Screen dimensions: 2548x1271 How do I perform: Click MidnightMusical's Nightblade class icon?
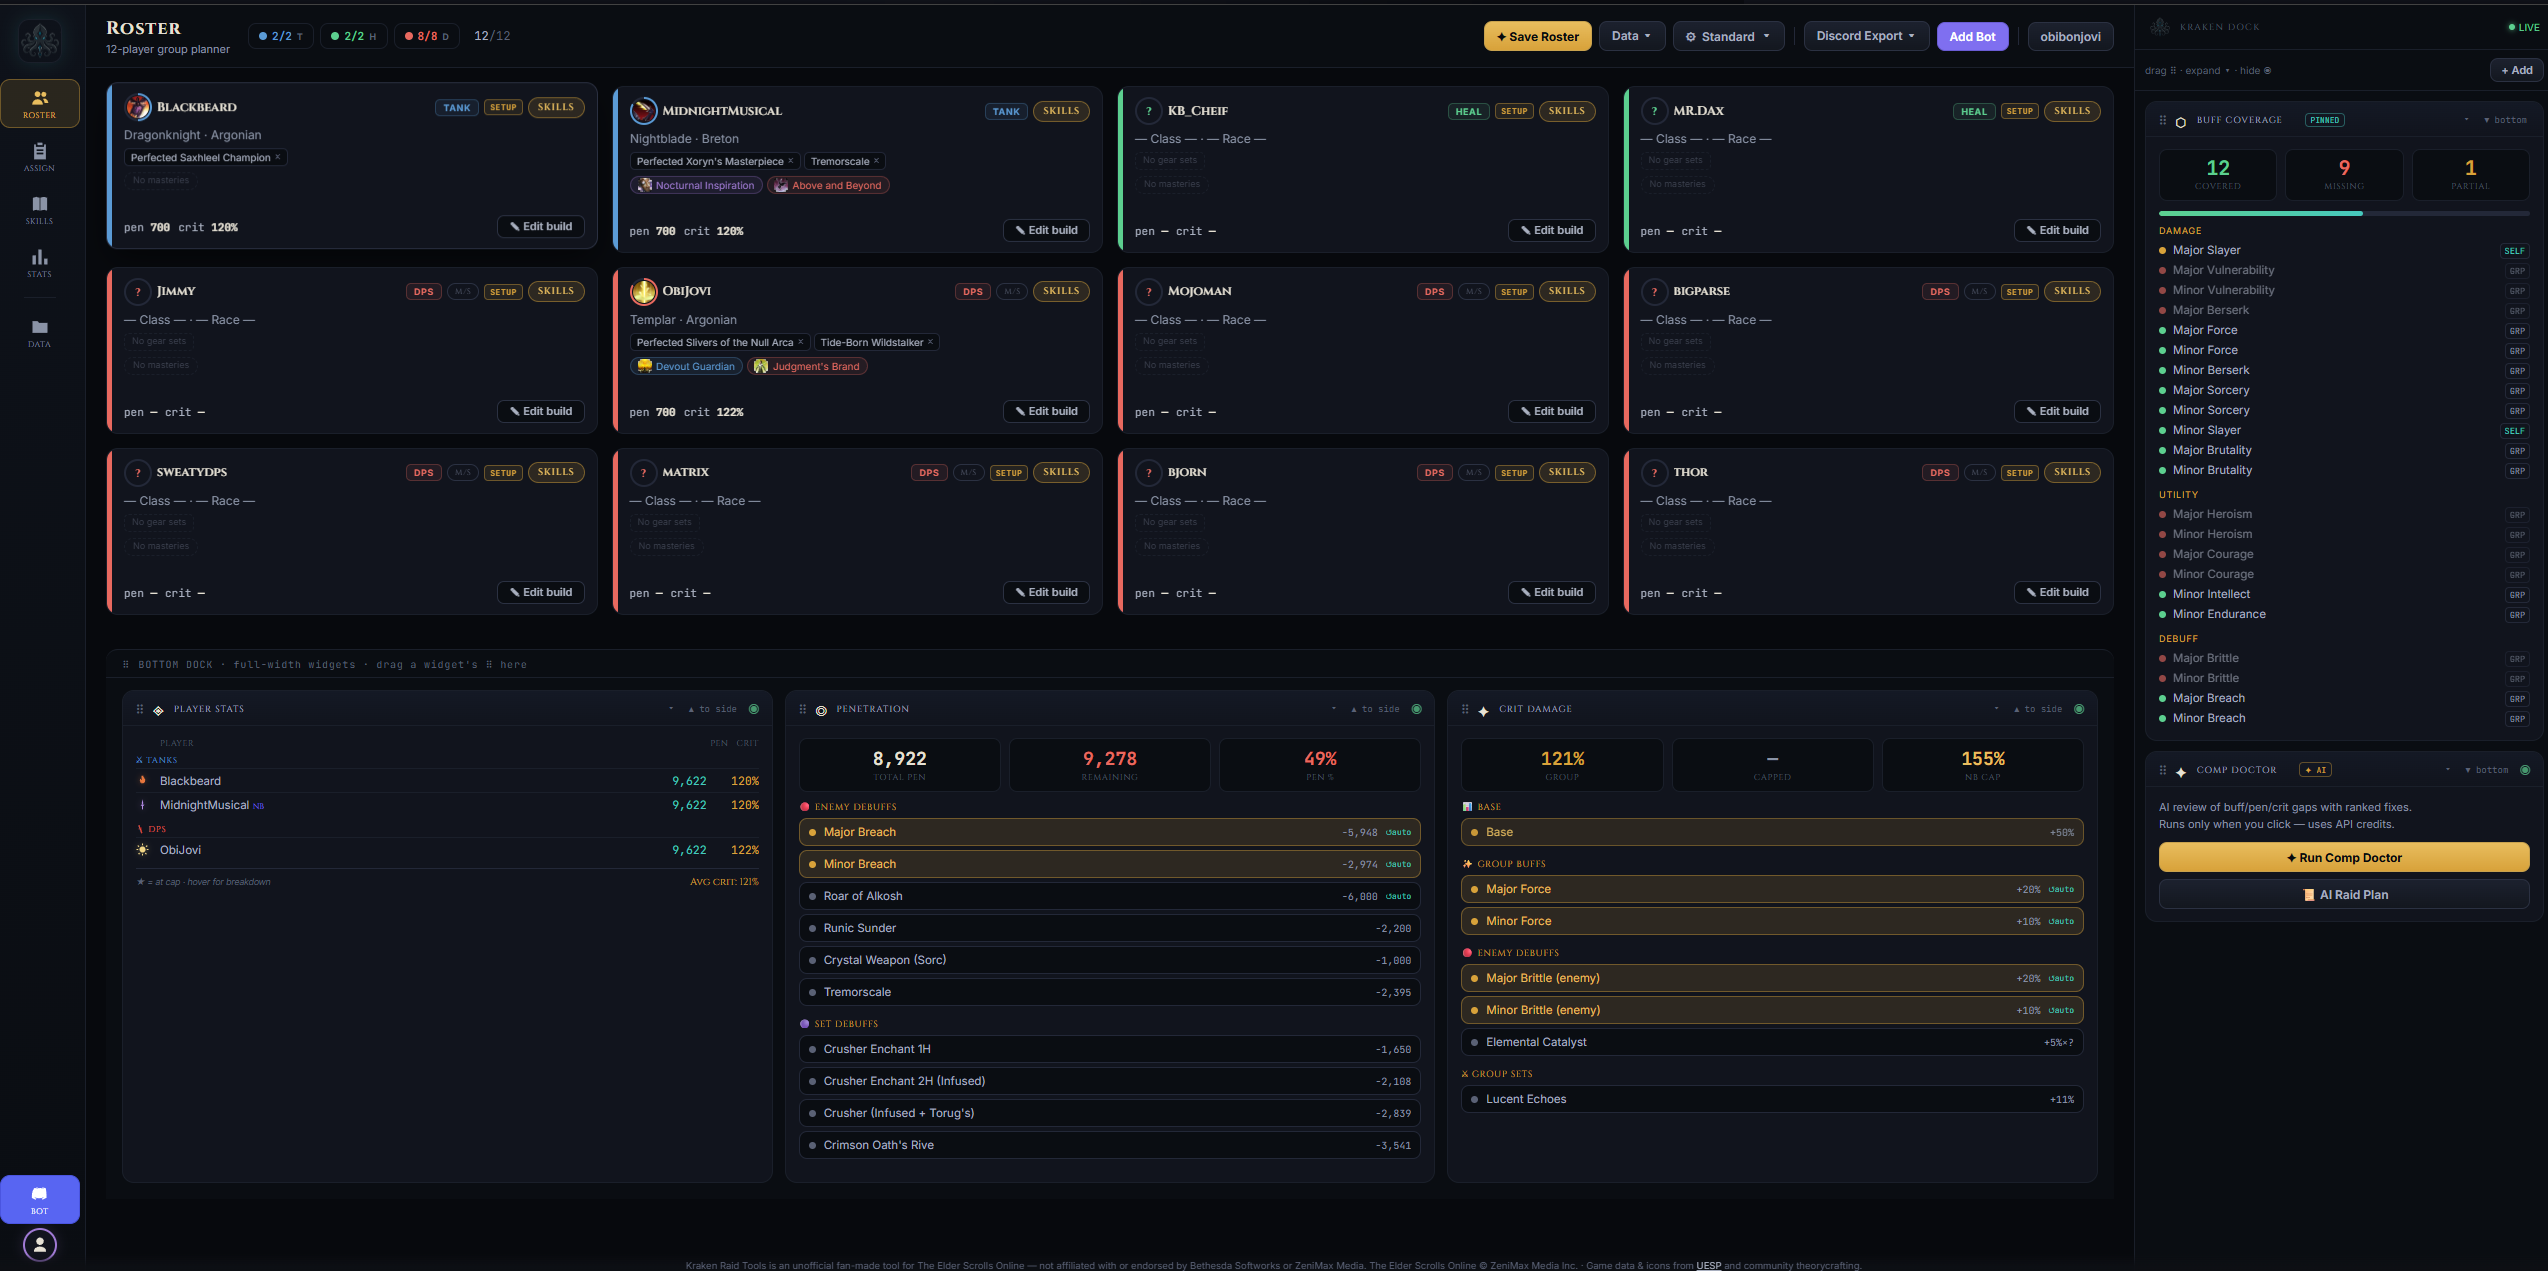coord(644,111)
